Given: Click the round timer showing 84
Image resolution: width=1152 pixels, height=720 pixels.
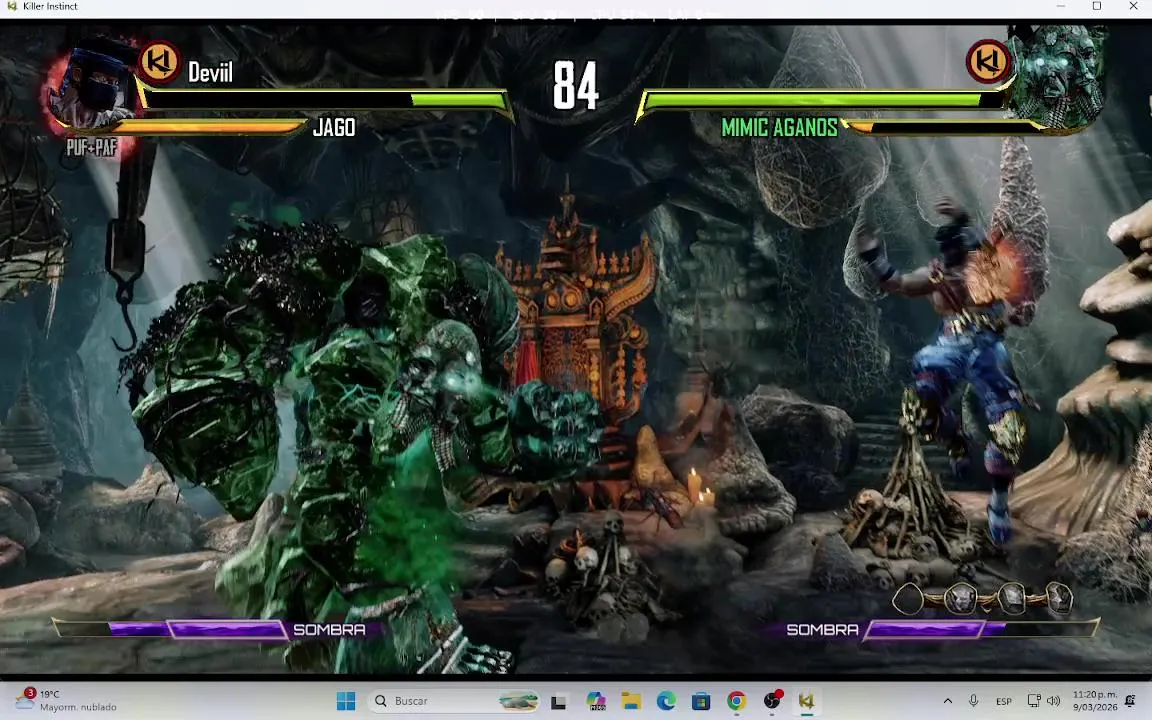Looking at the screenshot, I should pyautogui.click(x=576, y=86).
